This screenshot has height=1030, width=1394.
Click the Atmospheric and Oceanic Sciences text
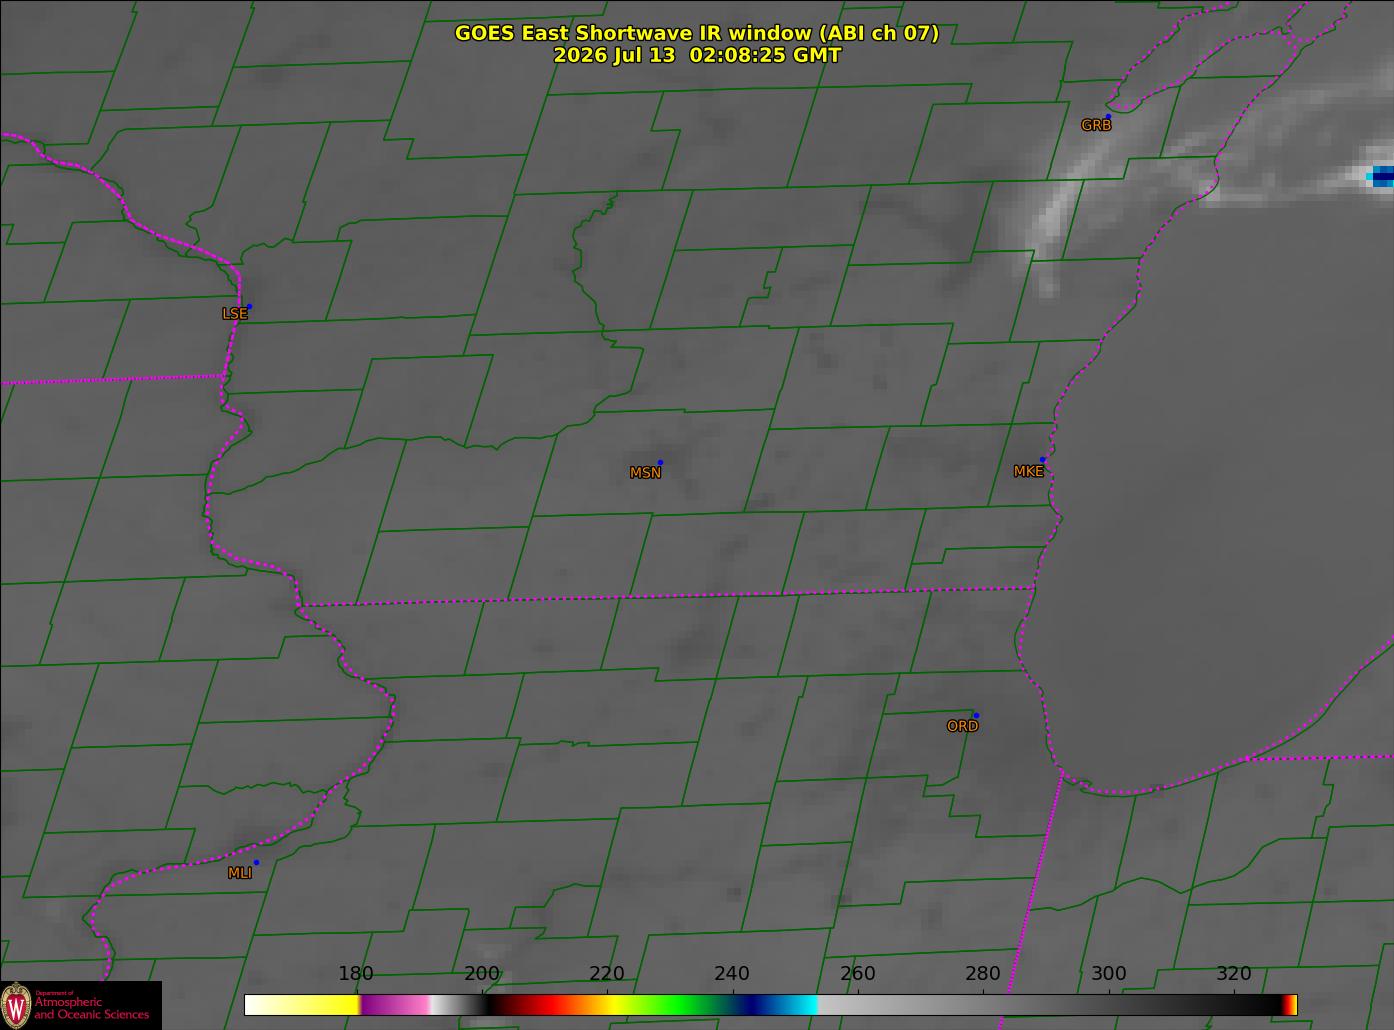click(x=91, y=1008)
